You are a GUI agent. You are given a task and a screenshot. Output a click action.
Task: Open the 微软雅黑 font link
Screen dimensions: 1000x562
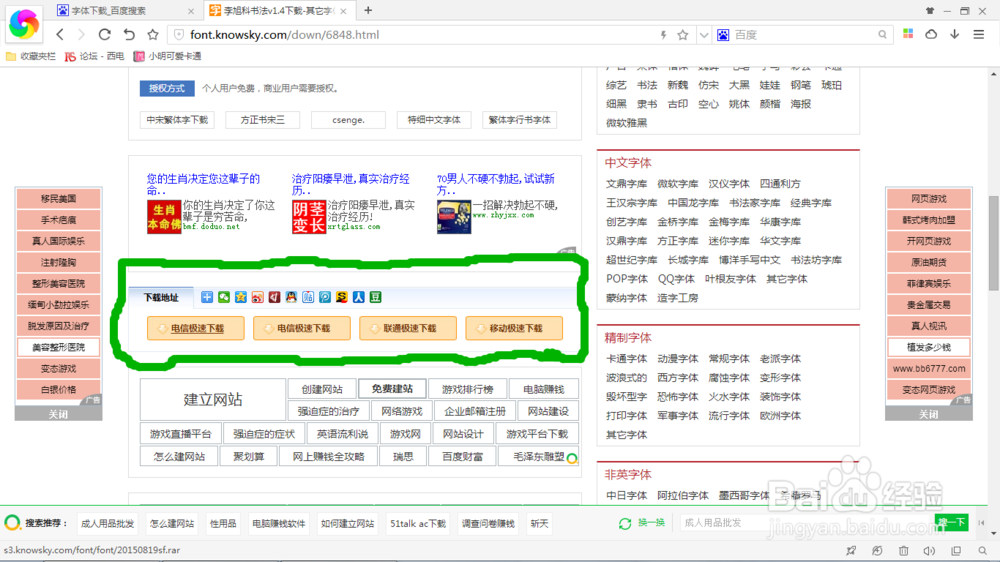pyautogui.click(x=626, y=123)
